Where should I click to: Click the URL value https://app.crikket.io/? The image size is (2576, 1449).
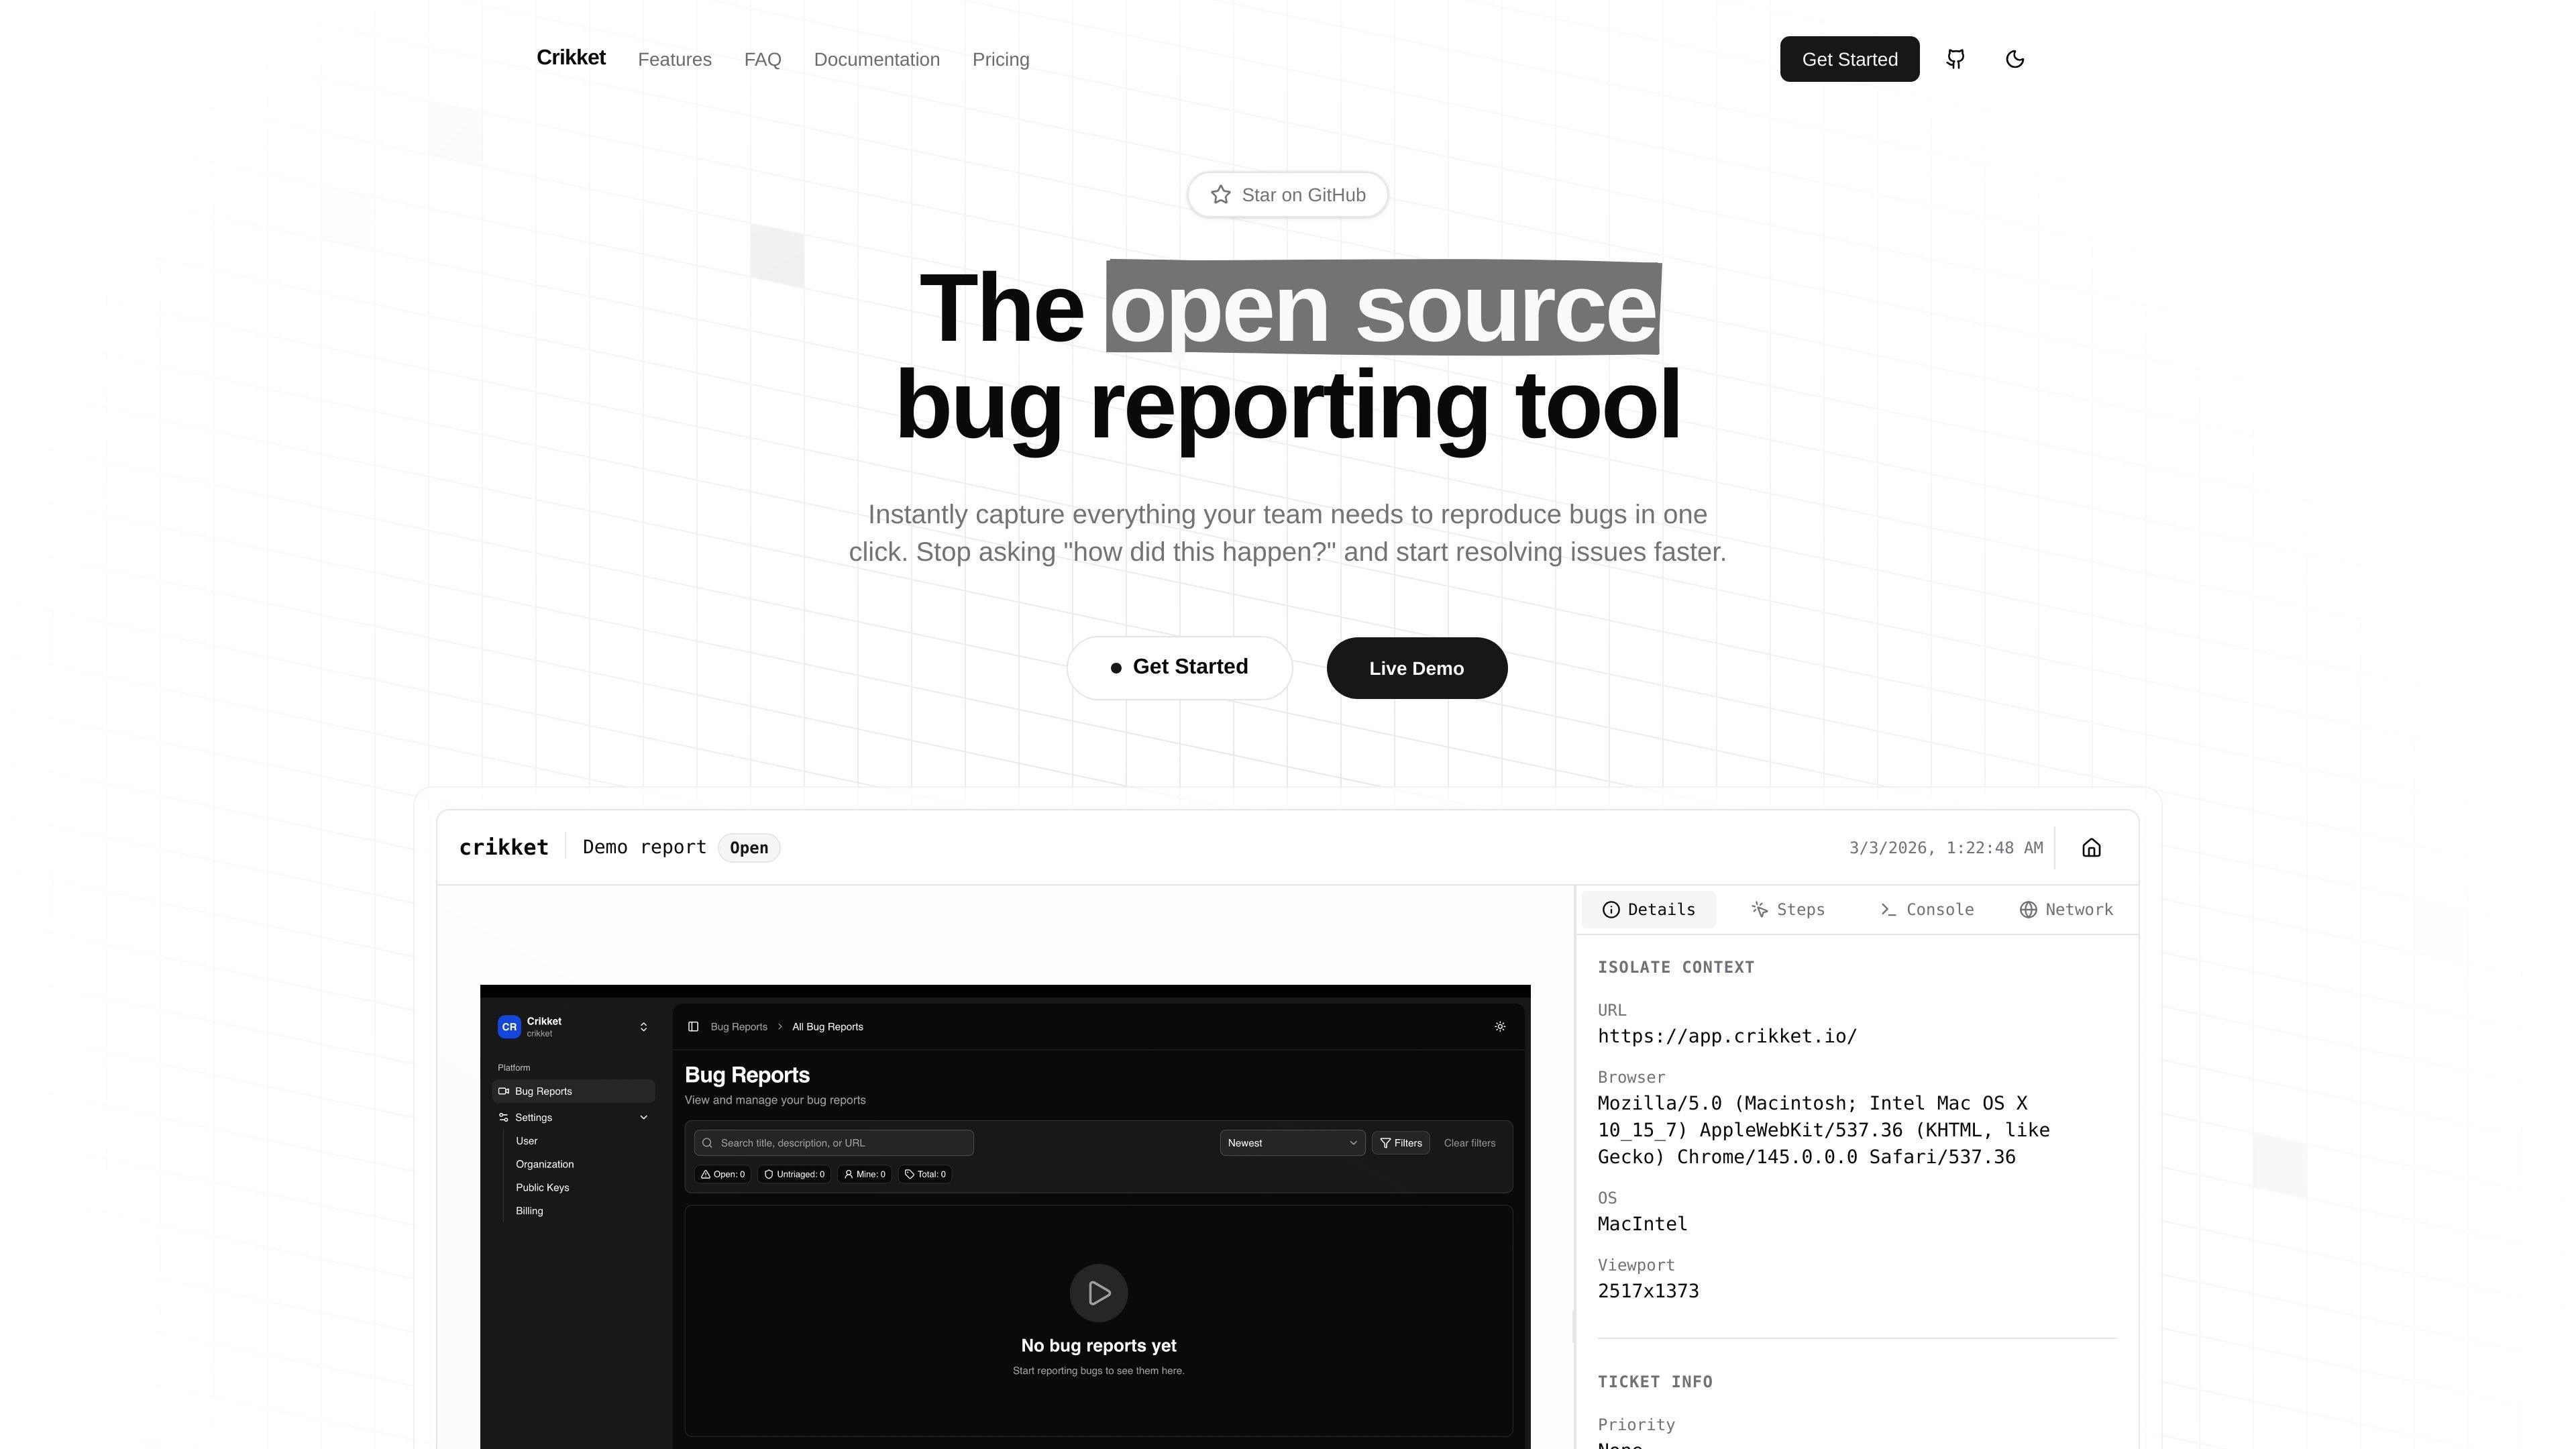pyautogui.click(x=1727, y=1037)
